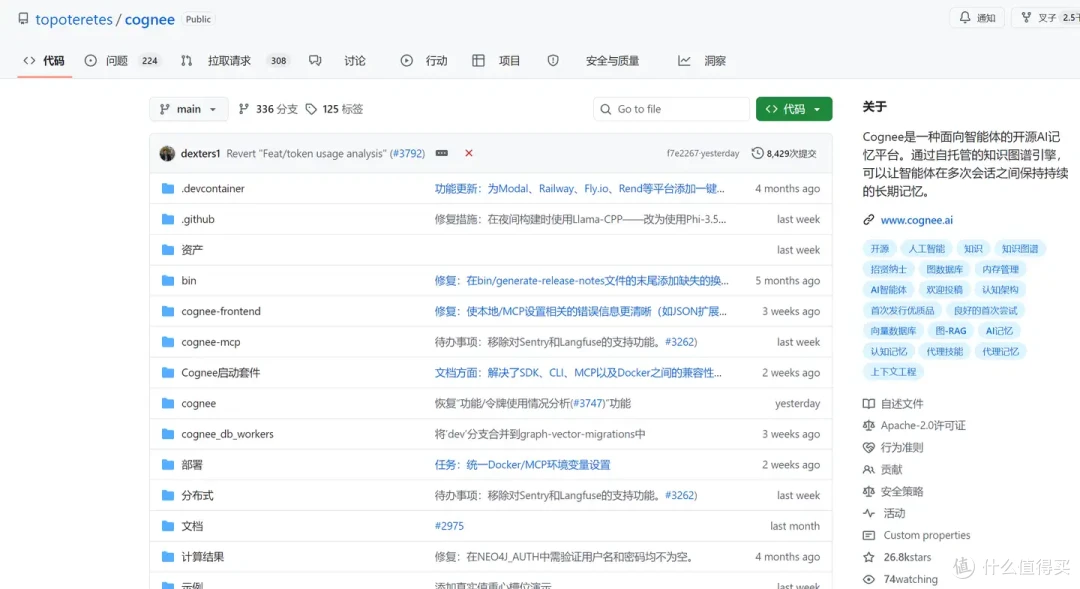Open the cognee repository name link

pos(149,19)
